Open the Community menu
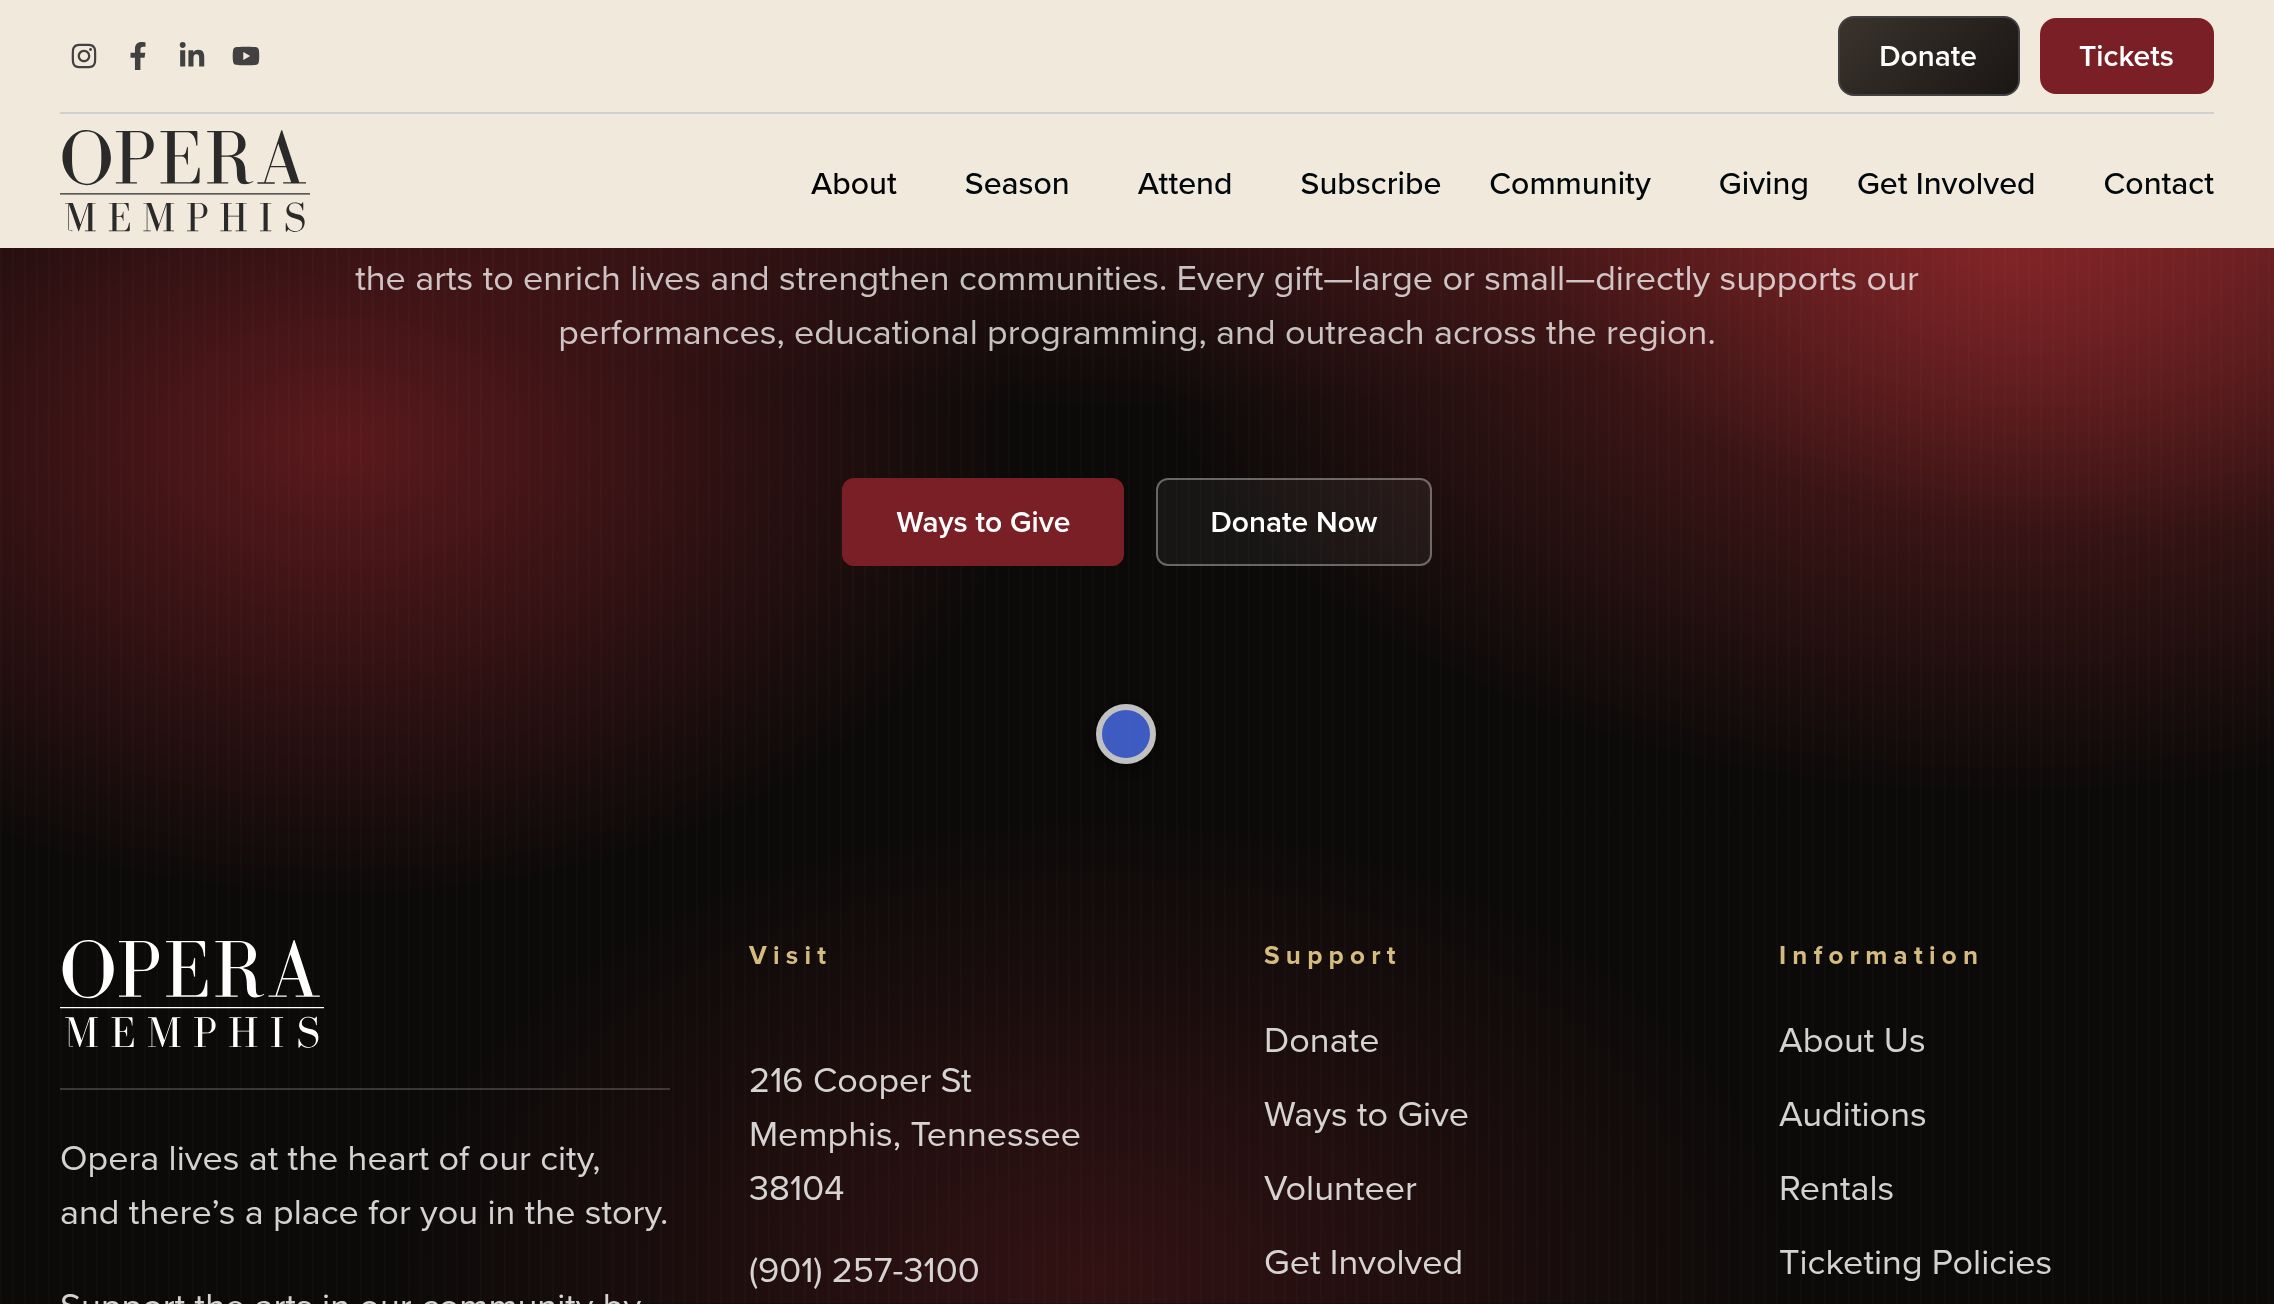Viewport: 2274px width, 1304px height. pyautogui.click(x=1569, y=184)
